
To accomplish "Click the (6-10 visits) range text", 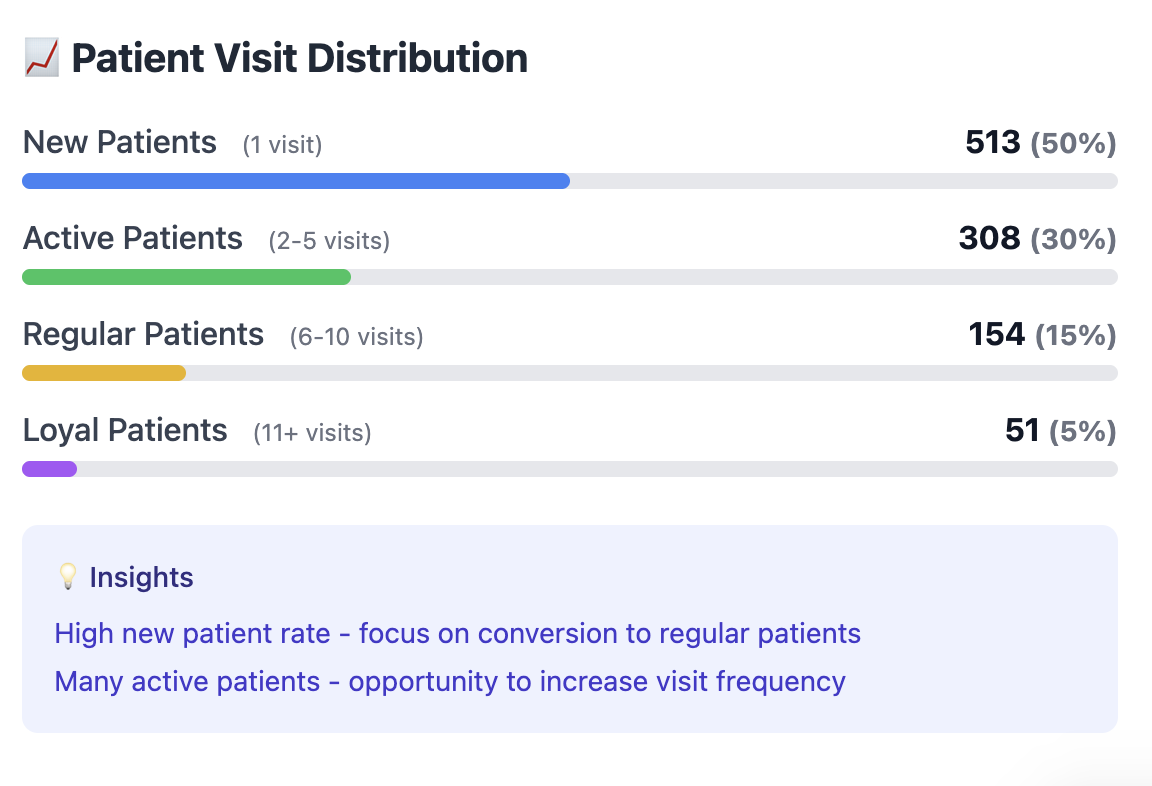I will tap(357, 337).
